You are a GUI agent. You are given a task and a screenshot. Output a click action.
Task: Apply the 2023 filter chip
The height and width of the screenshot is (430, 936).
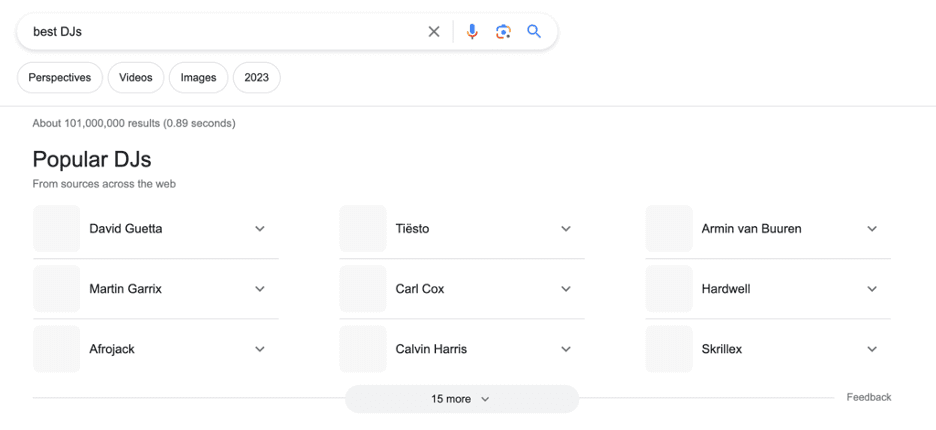click(257, 78)
